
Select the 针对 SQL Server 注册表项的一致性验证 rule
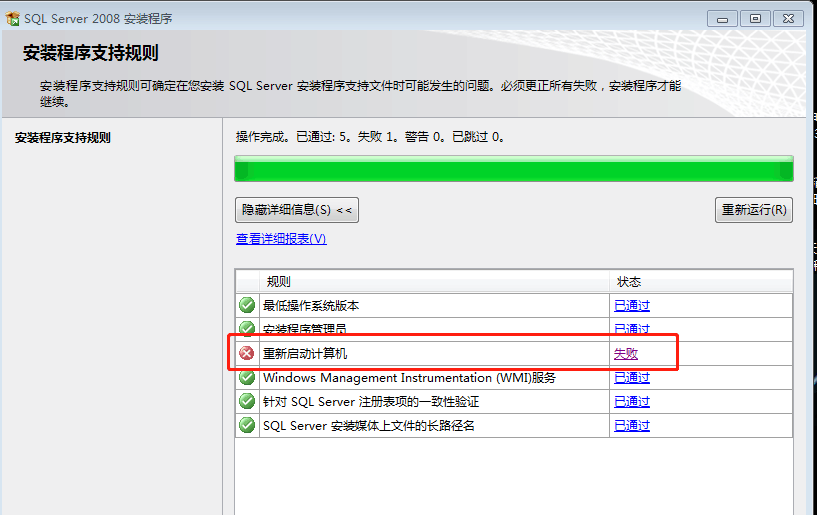[x=371, y=401]
